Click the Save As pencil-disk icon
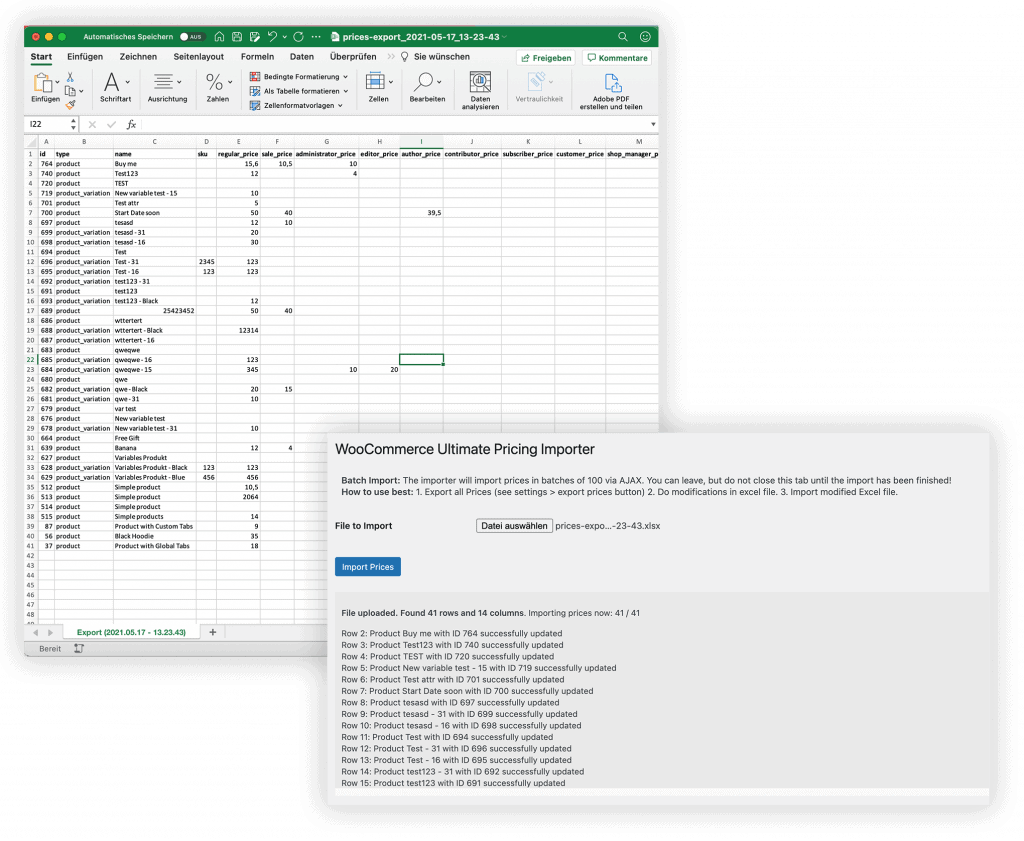 tap(255, 37)
